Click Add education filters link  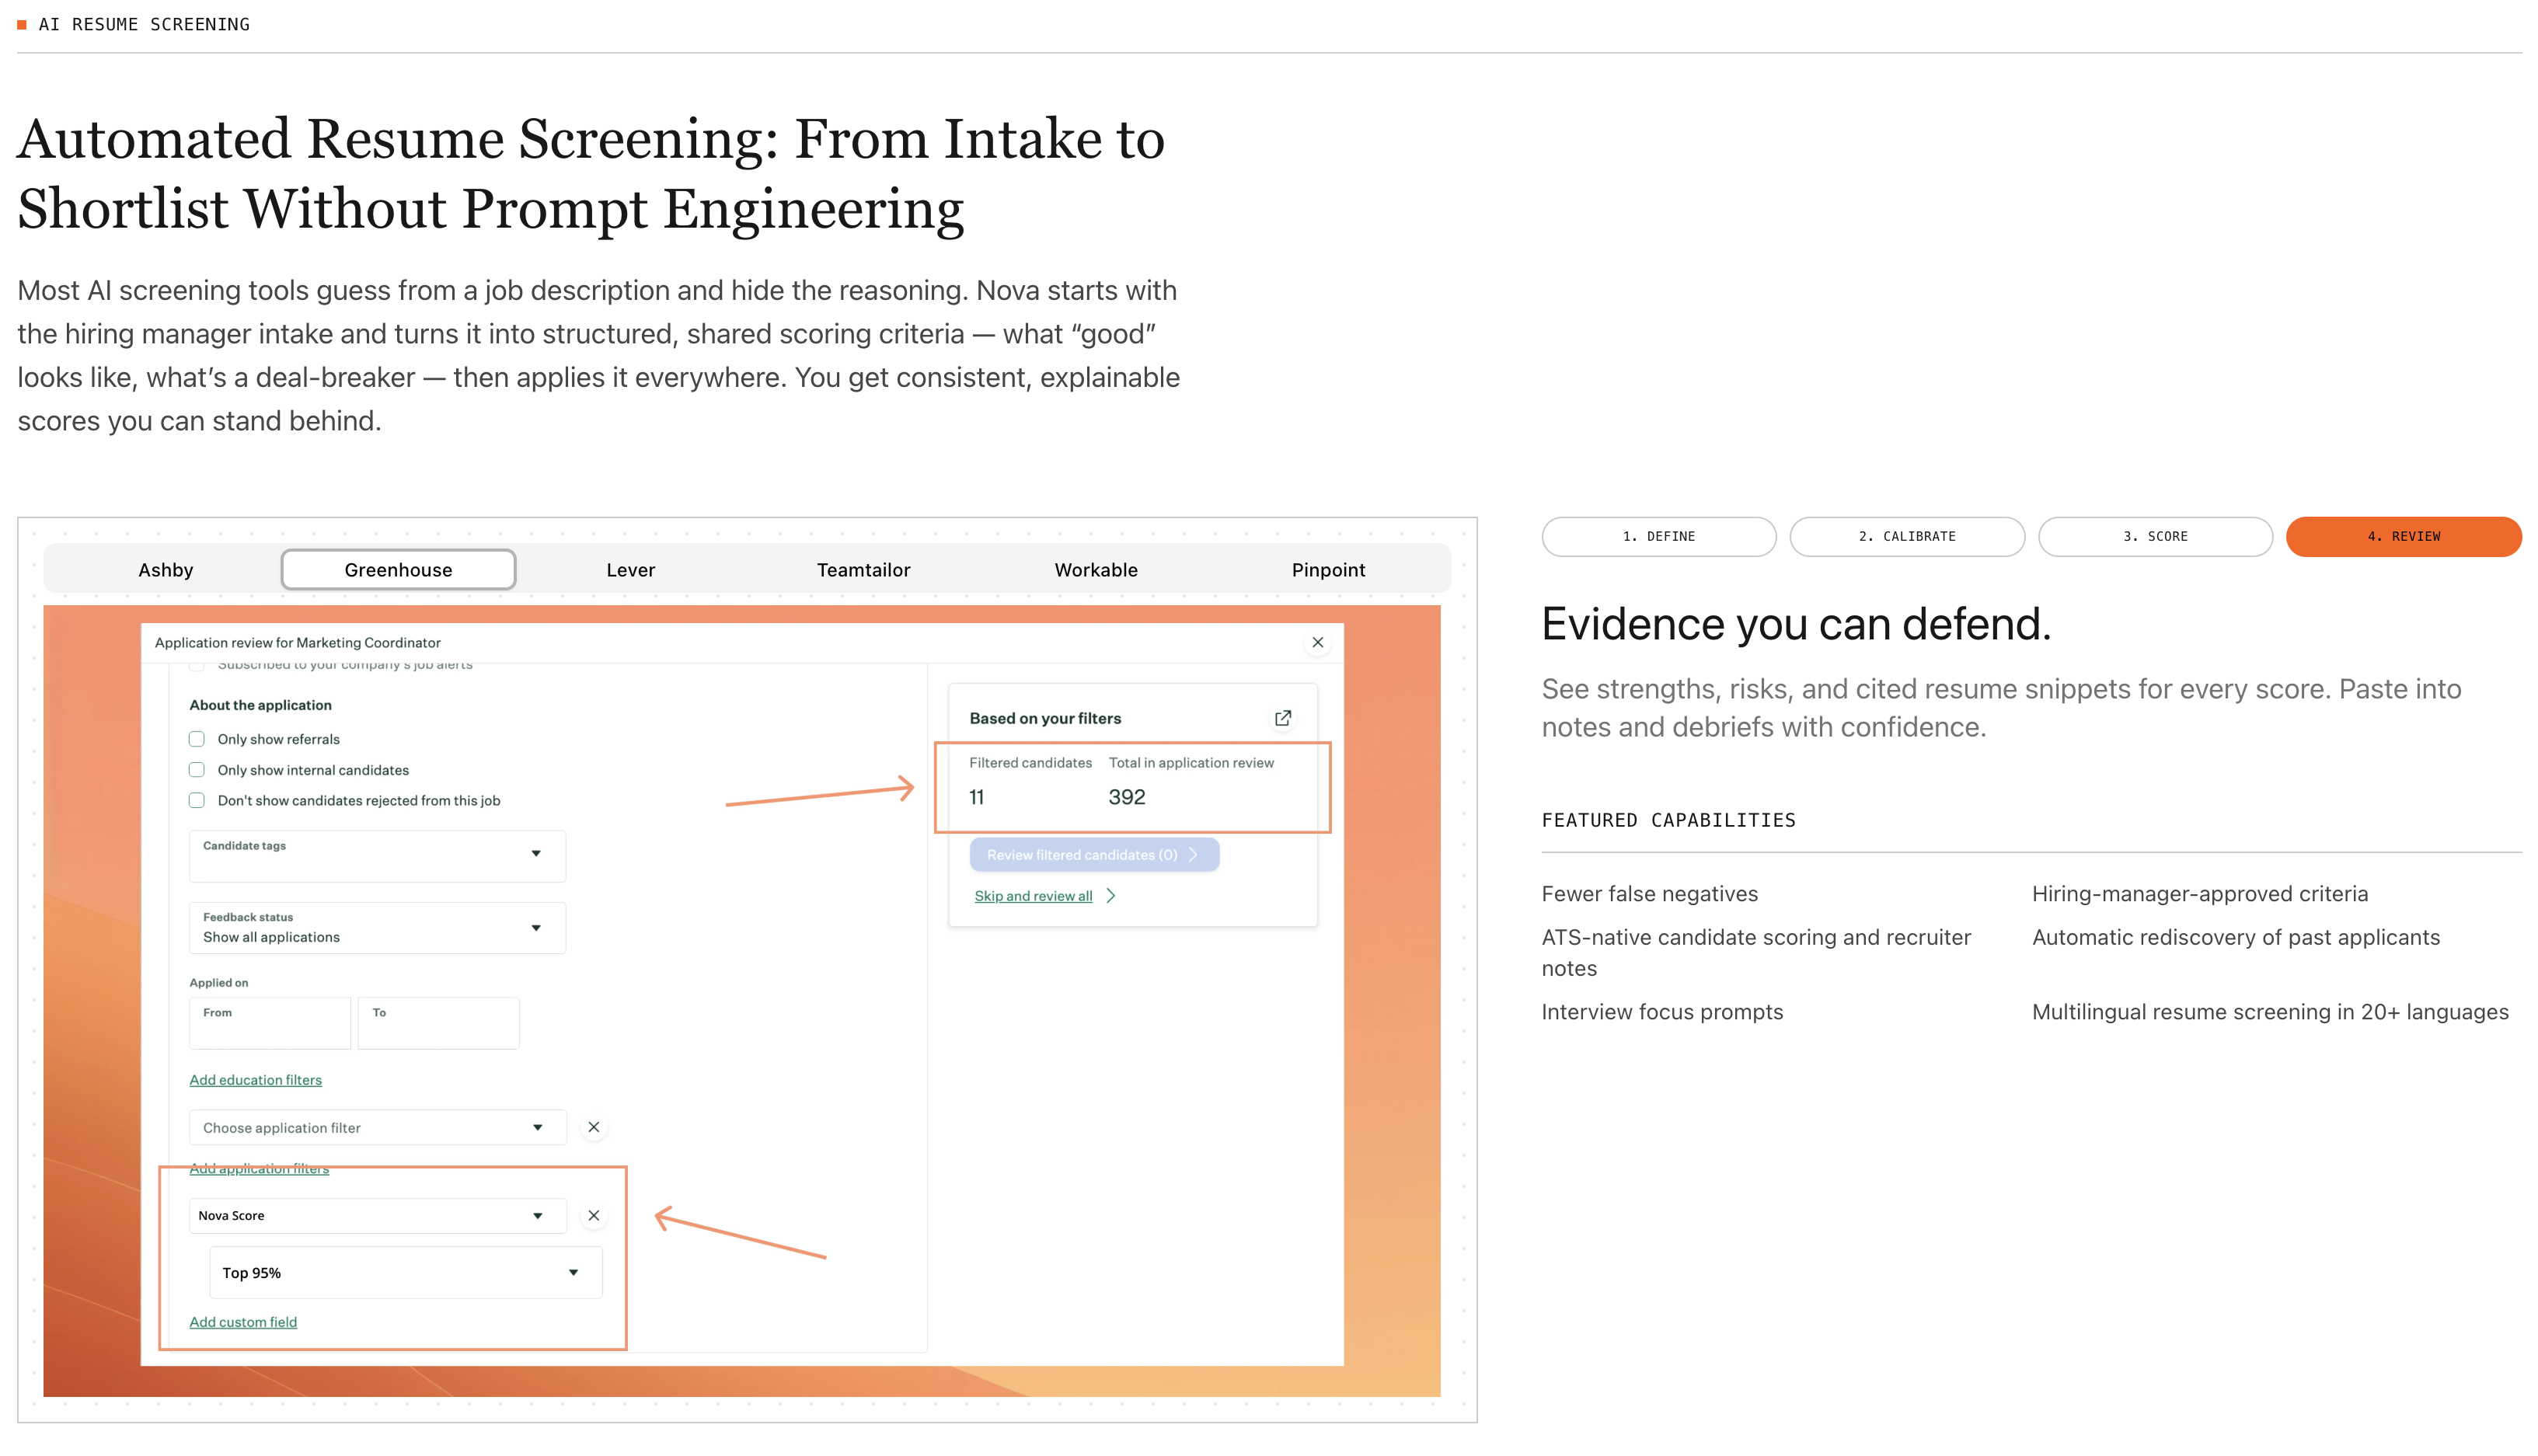(x=256, y=1080)
